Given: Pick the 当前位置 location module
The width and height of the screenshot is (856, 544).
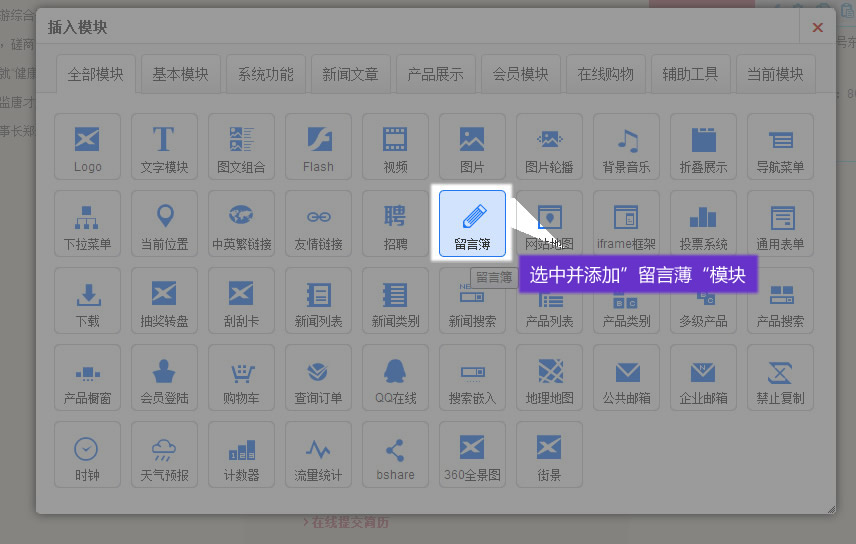Looking at the screenshot, I should 165,223.
